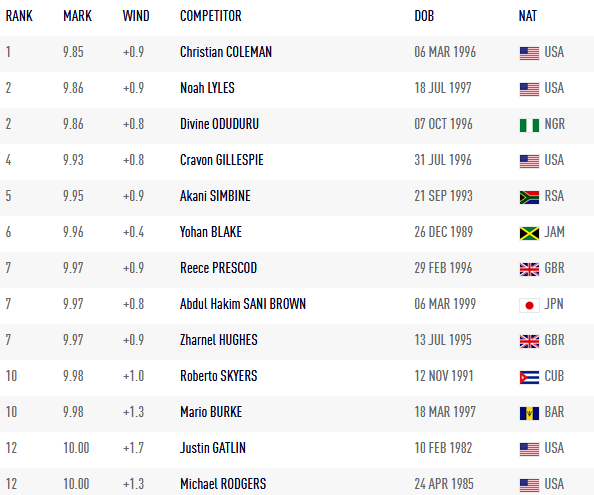
Task: Click the Japan flag beside JPN
Action: 529,305
